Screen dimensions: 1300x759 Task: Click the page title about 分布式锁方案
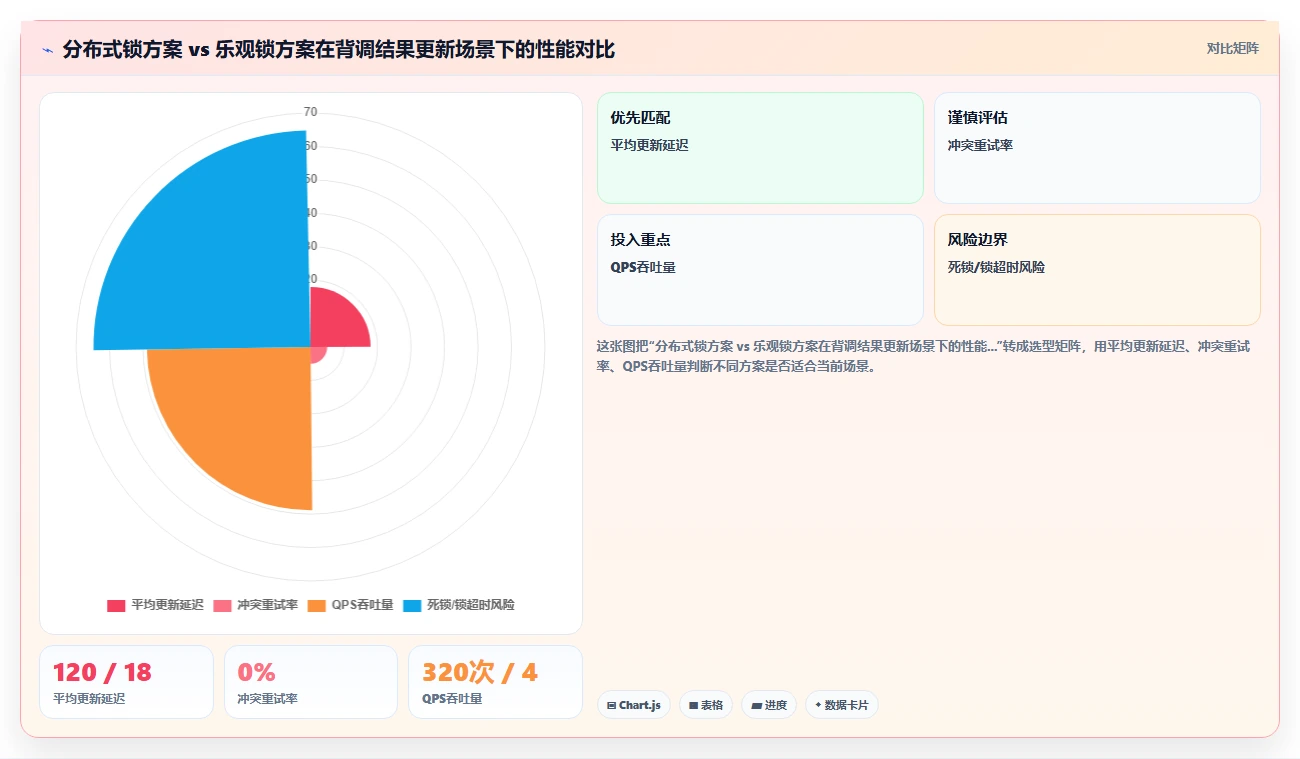(339, 49)
